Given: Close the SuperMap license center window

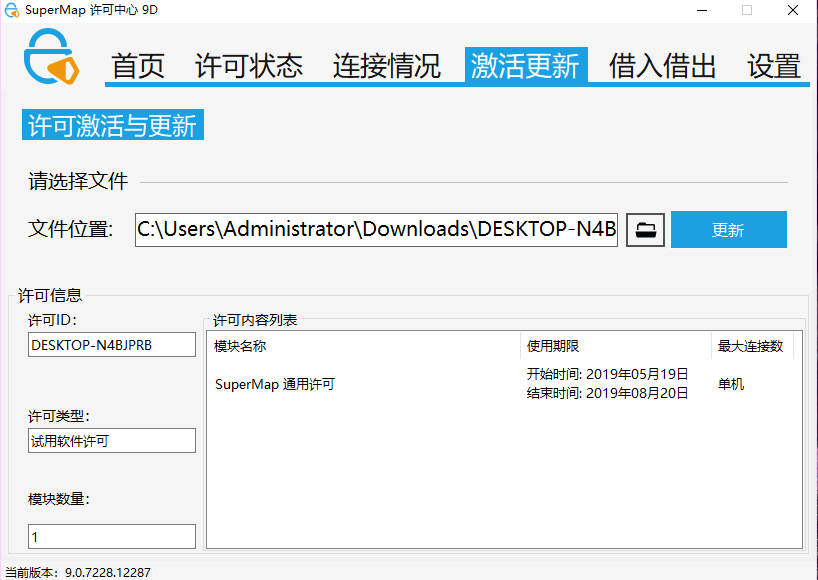Looking at the screenshot, I should coord(793,10).
